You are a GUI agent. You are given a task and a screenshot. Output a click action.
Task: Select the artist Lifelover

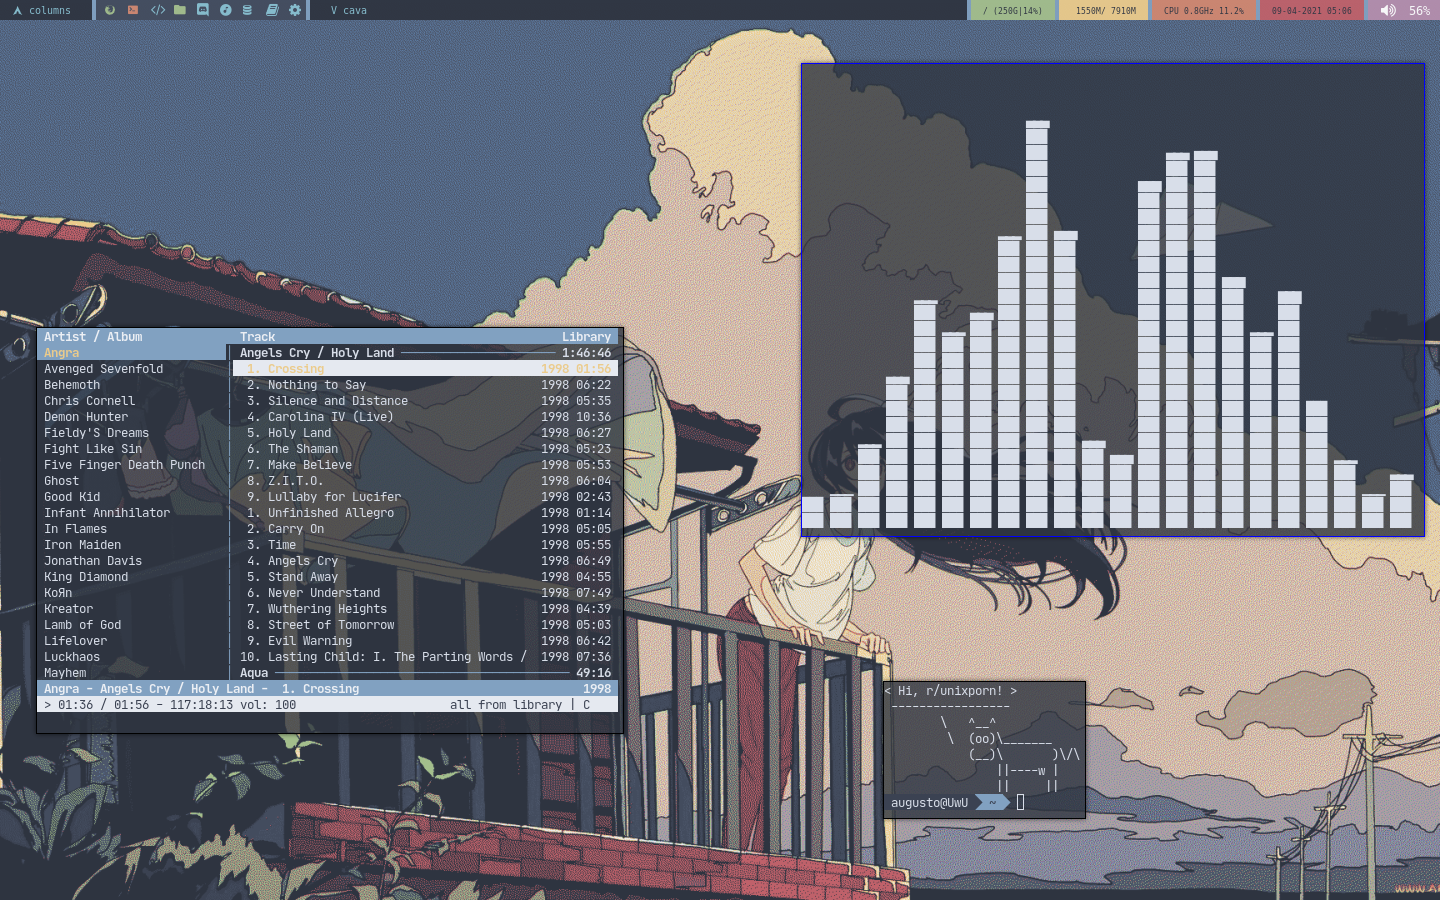[75, 641]
